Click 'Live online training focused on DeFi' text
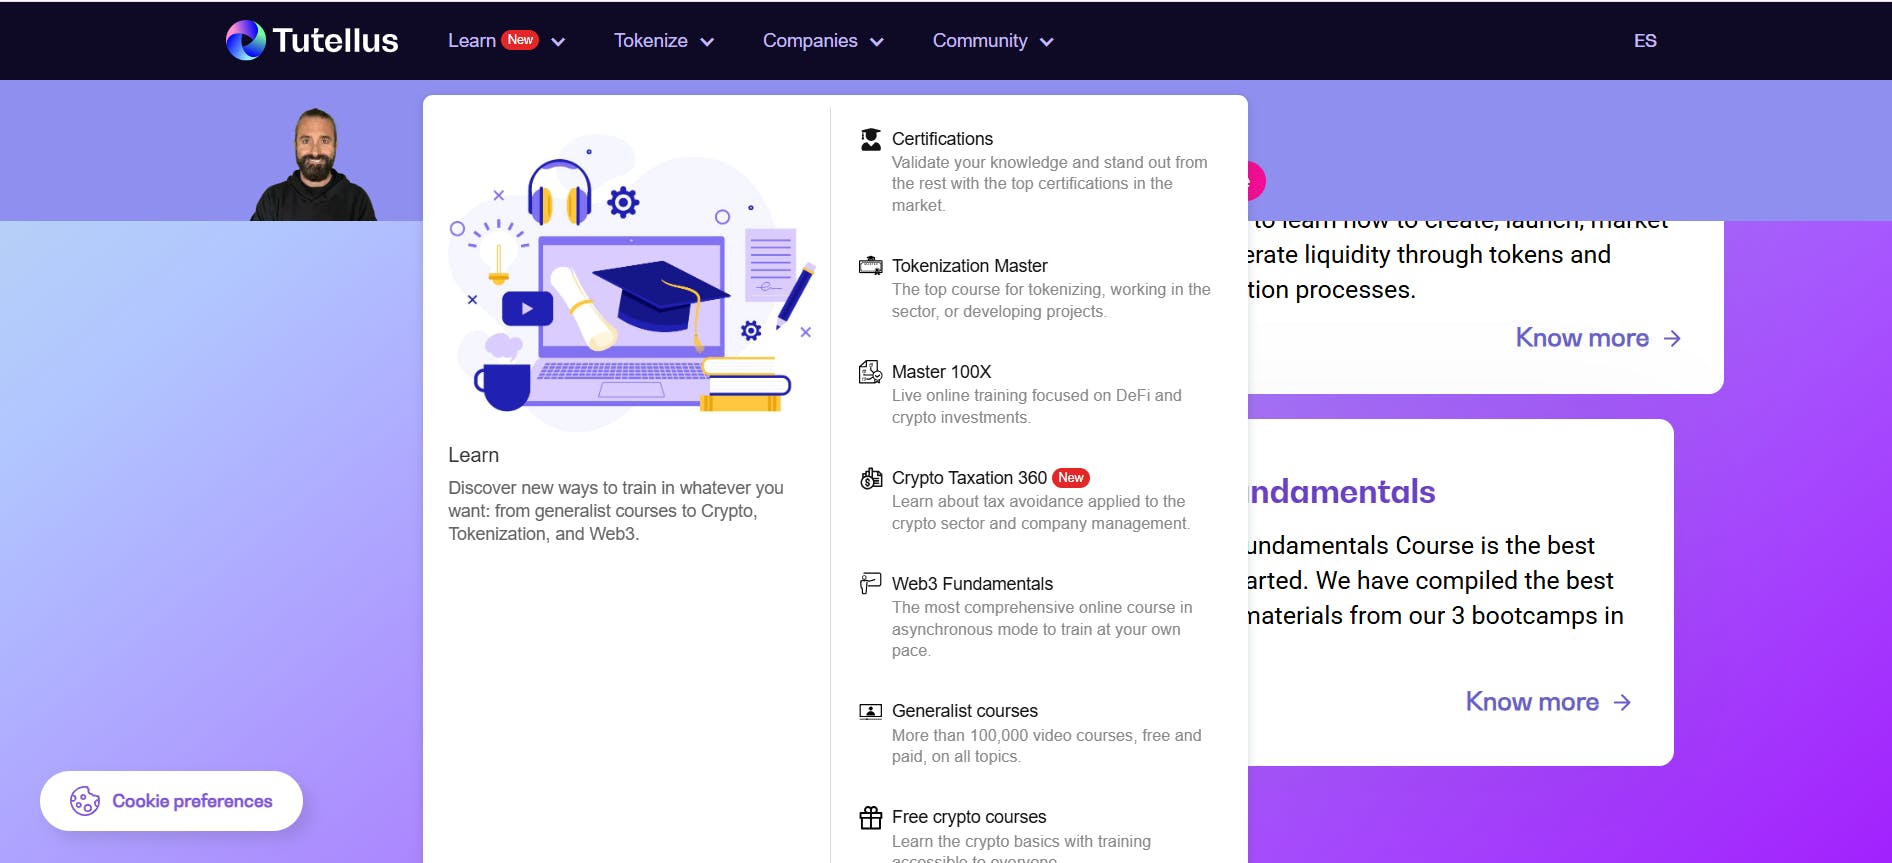Screen dimensions: 1892x863 (x=1037, y=406)
